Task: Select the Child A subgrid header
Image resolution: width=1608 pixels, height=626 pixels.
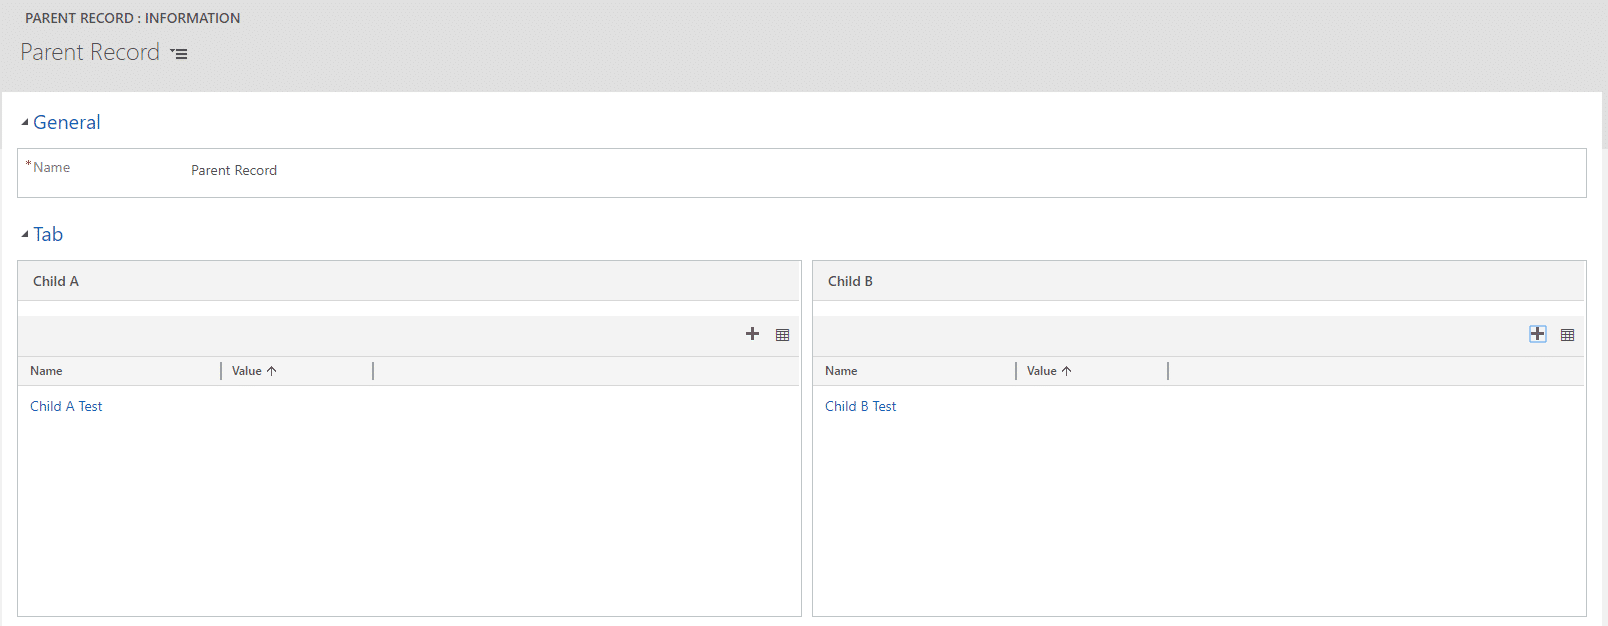Action: click(56, 281)
